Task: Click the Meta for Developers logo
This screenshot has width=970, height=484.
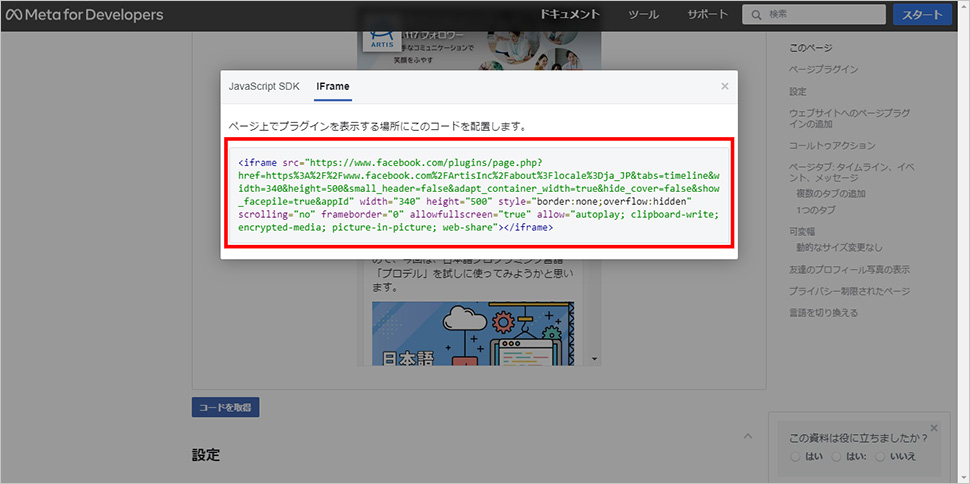Action: [84, 15]
